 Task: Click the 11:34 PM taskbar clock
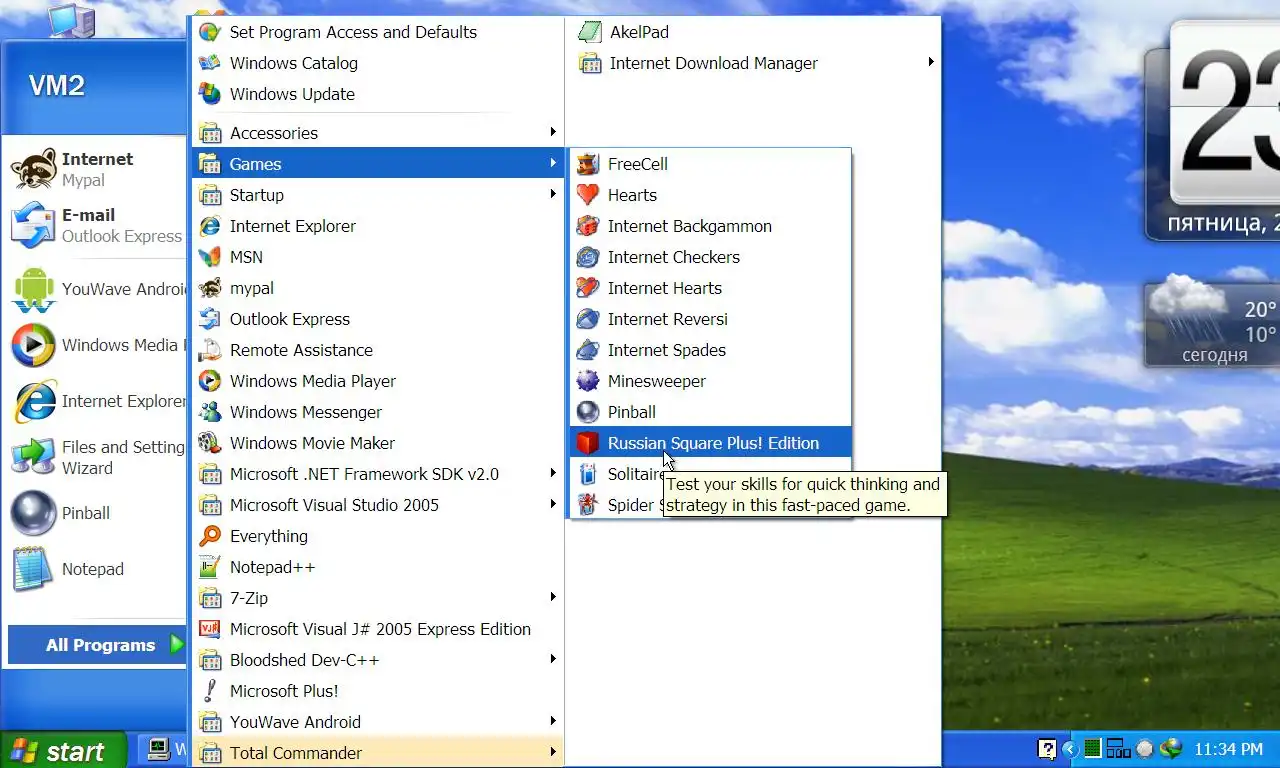1229,749
